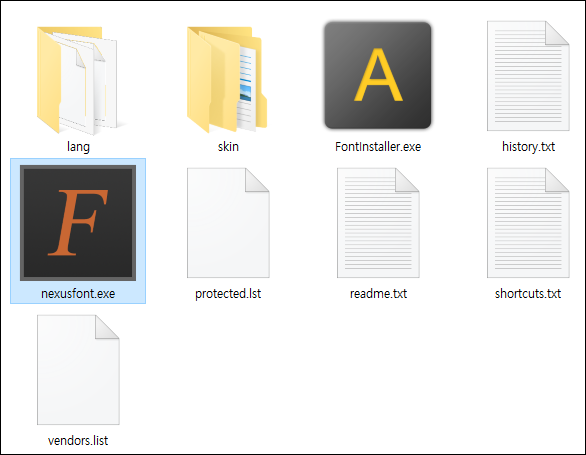Click the "skin" folder name label
The width and height of the screenshot is (586, 455).
[228, 147]
